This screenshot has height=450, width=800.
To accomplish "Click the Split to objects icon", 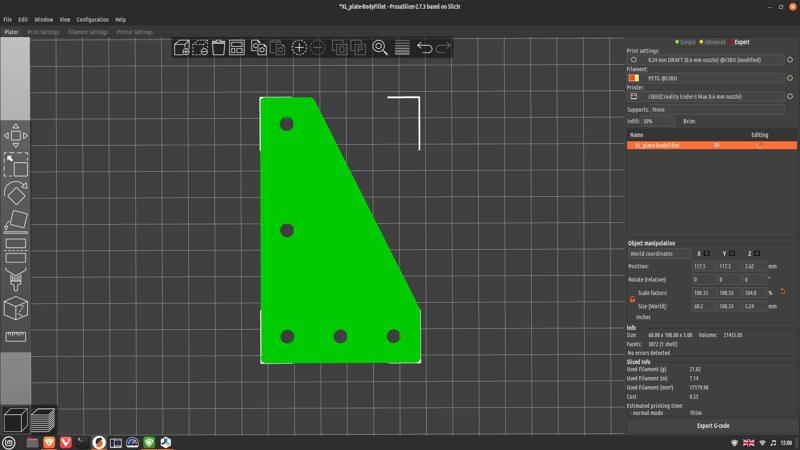I will tap(339, 48).
